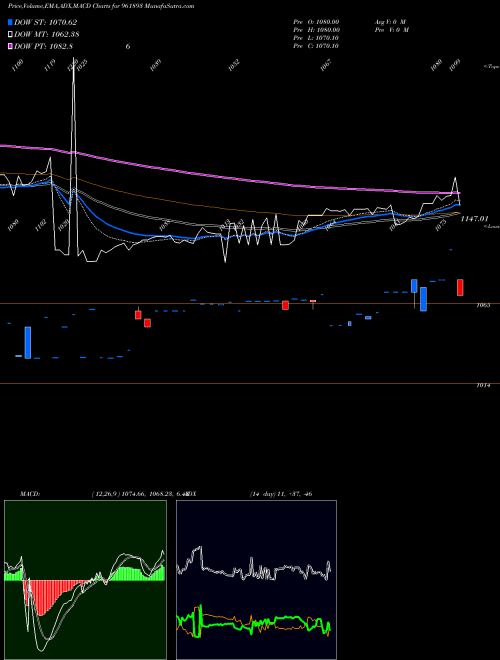The width and height of the screenshot is (500, 660).
Task: Click the ADX (14 day) values text
Action: [281, 494]
